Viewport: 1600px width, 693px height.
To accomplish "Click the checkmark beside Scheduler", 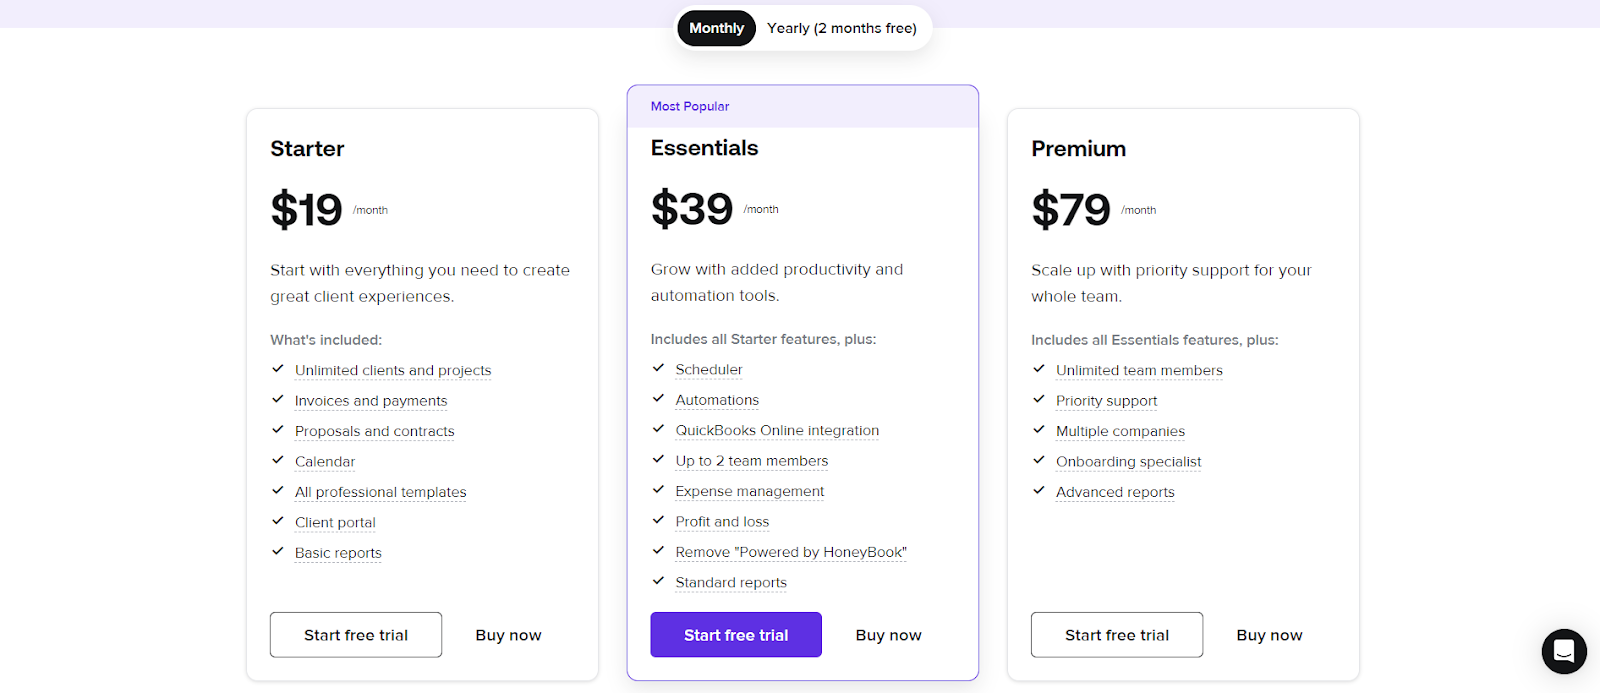I will pyautogui.click(x=658, y=368).
